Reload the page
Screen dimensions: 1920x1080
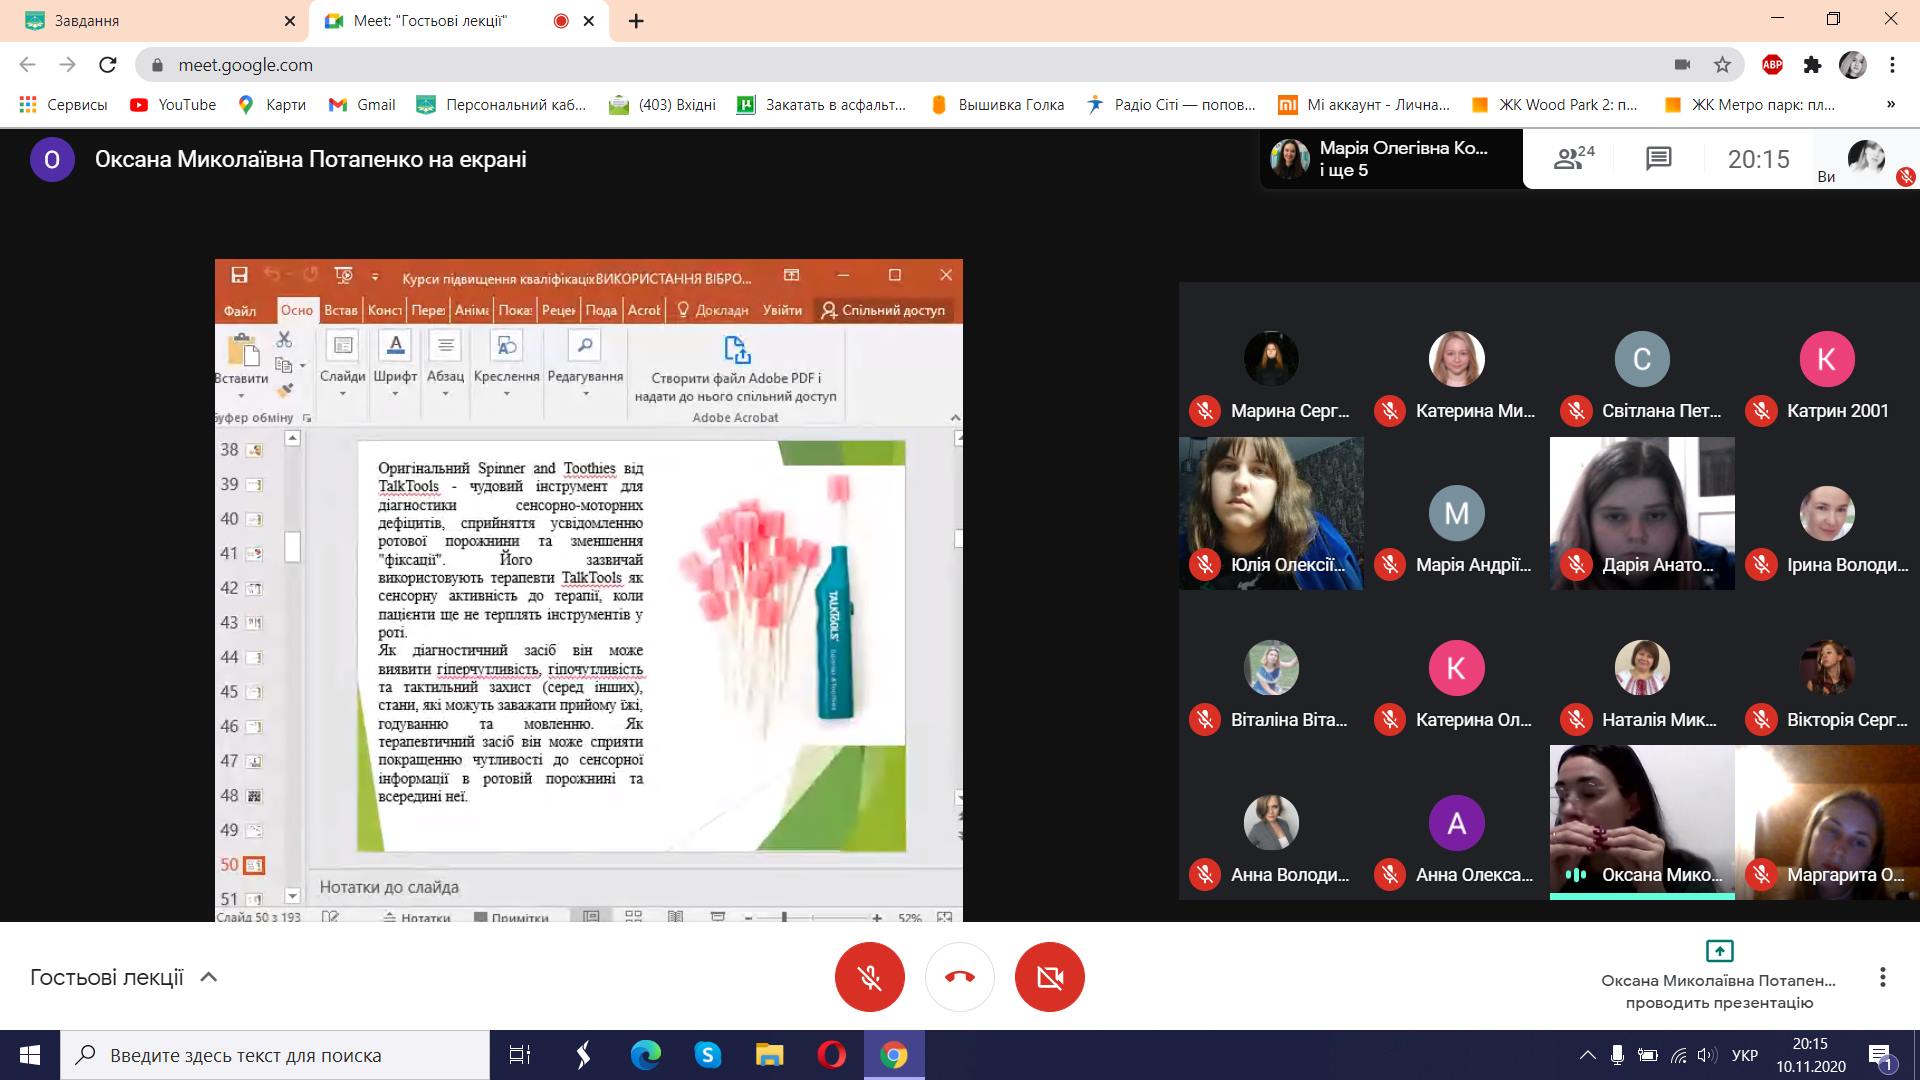(x=107, y=65)
